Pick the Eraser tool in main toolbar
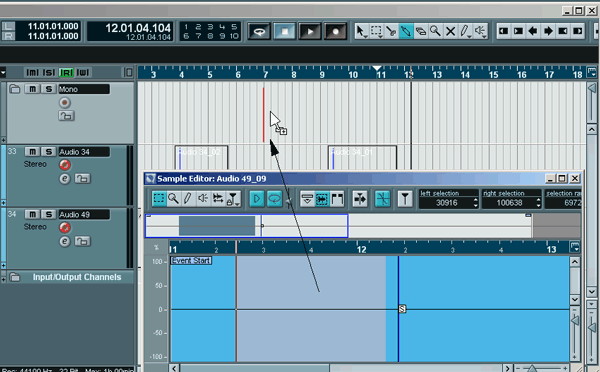The height and width of the screenshot is (372, 600). pos(421,31)
